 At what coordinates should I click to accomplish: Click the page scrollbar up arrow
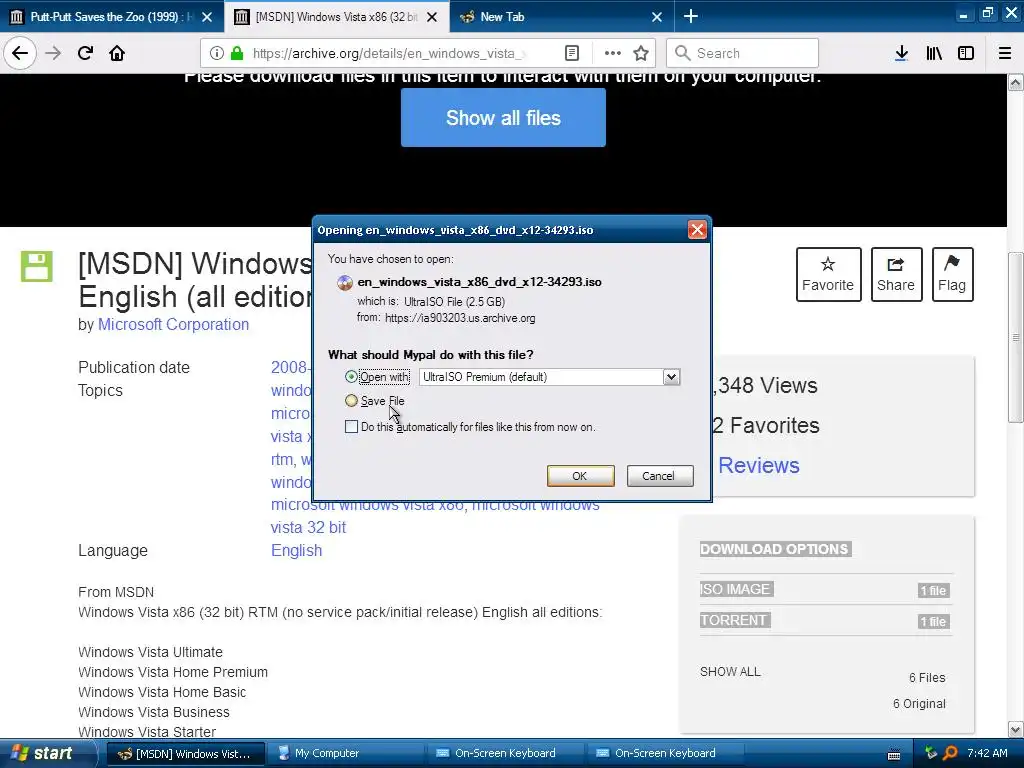tap(1015, 82)
